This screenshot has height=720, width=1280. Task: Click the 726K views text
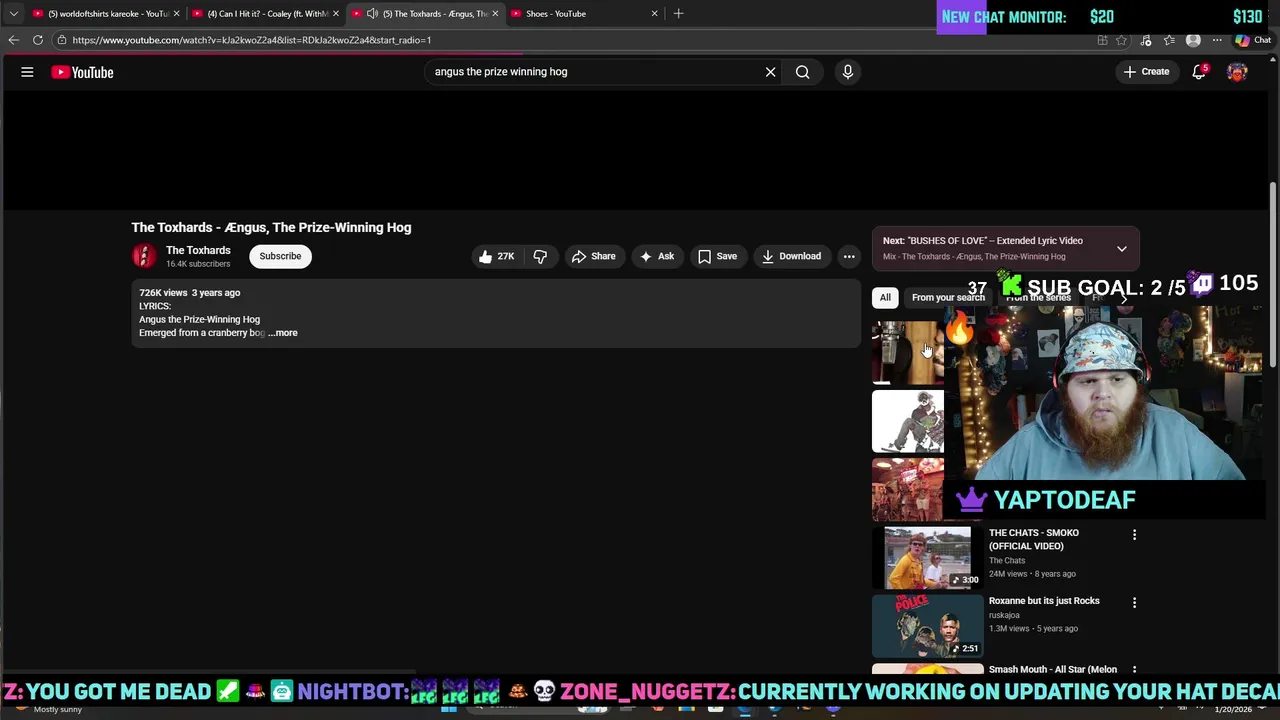click(x=163, y=293)
